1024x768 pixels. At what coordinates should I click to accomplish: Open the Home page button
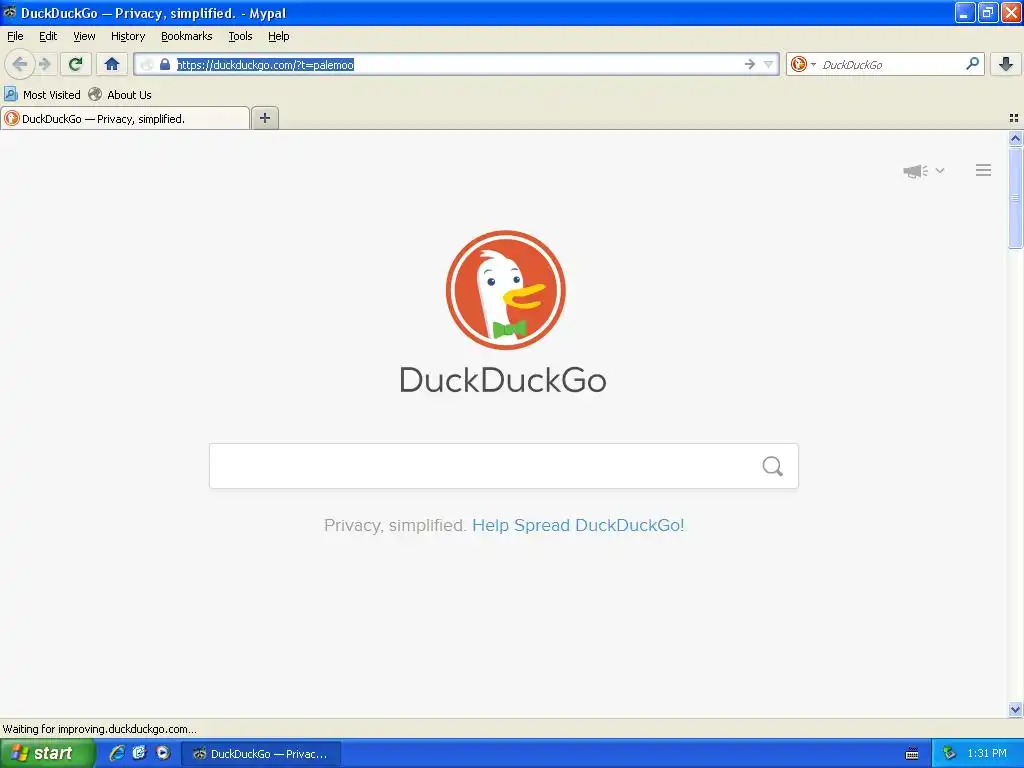(112, 64)
